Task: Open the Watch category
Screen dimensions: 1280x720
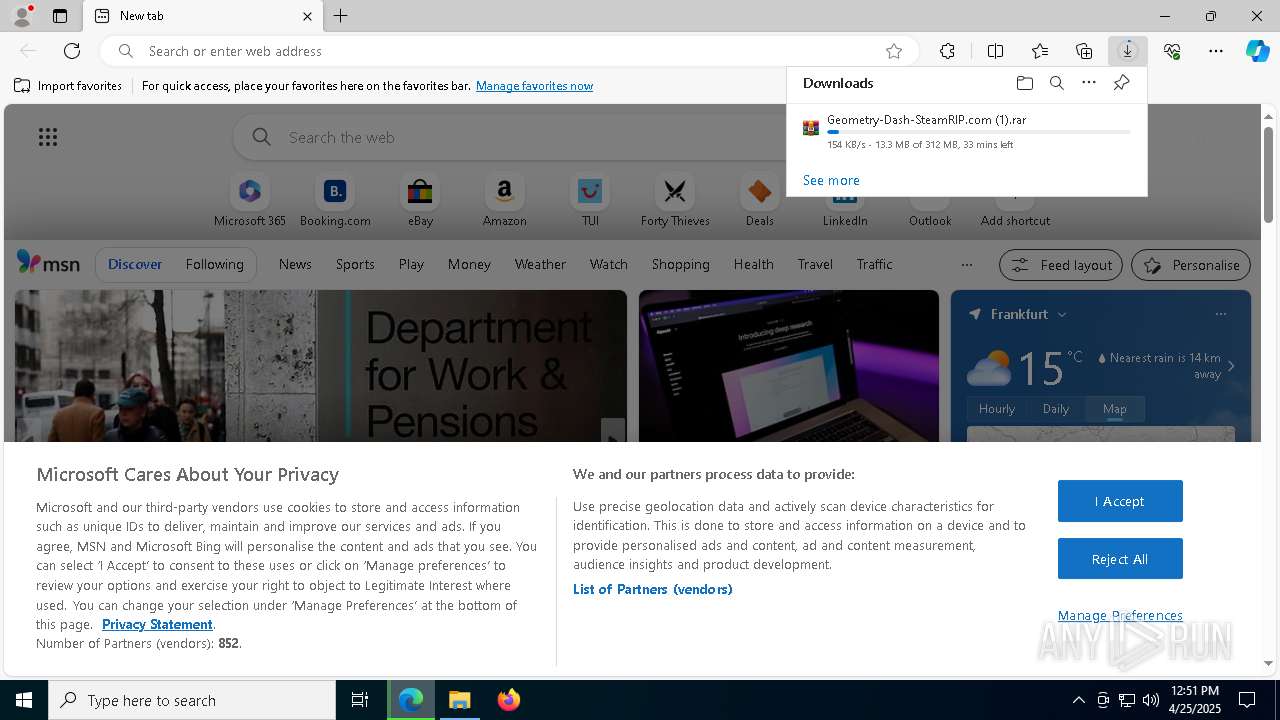Action: [609, 264]
